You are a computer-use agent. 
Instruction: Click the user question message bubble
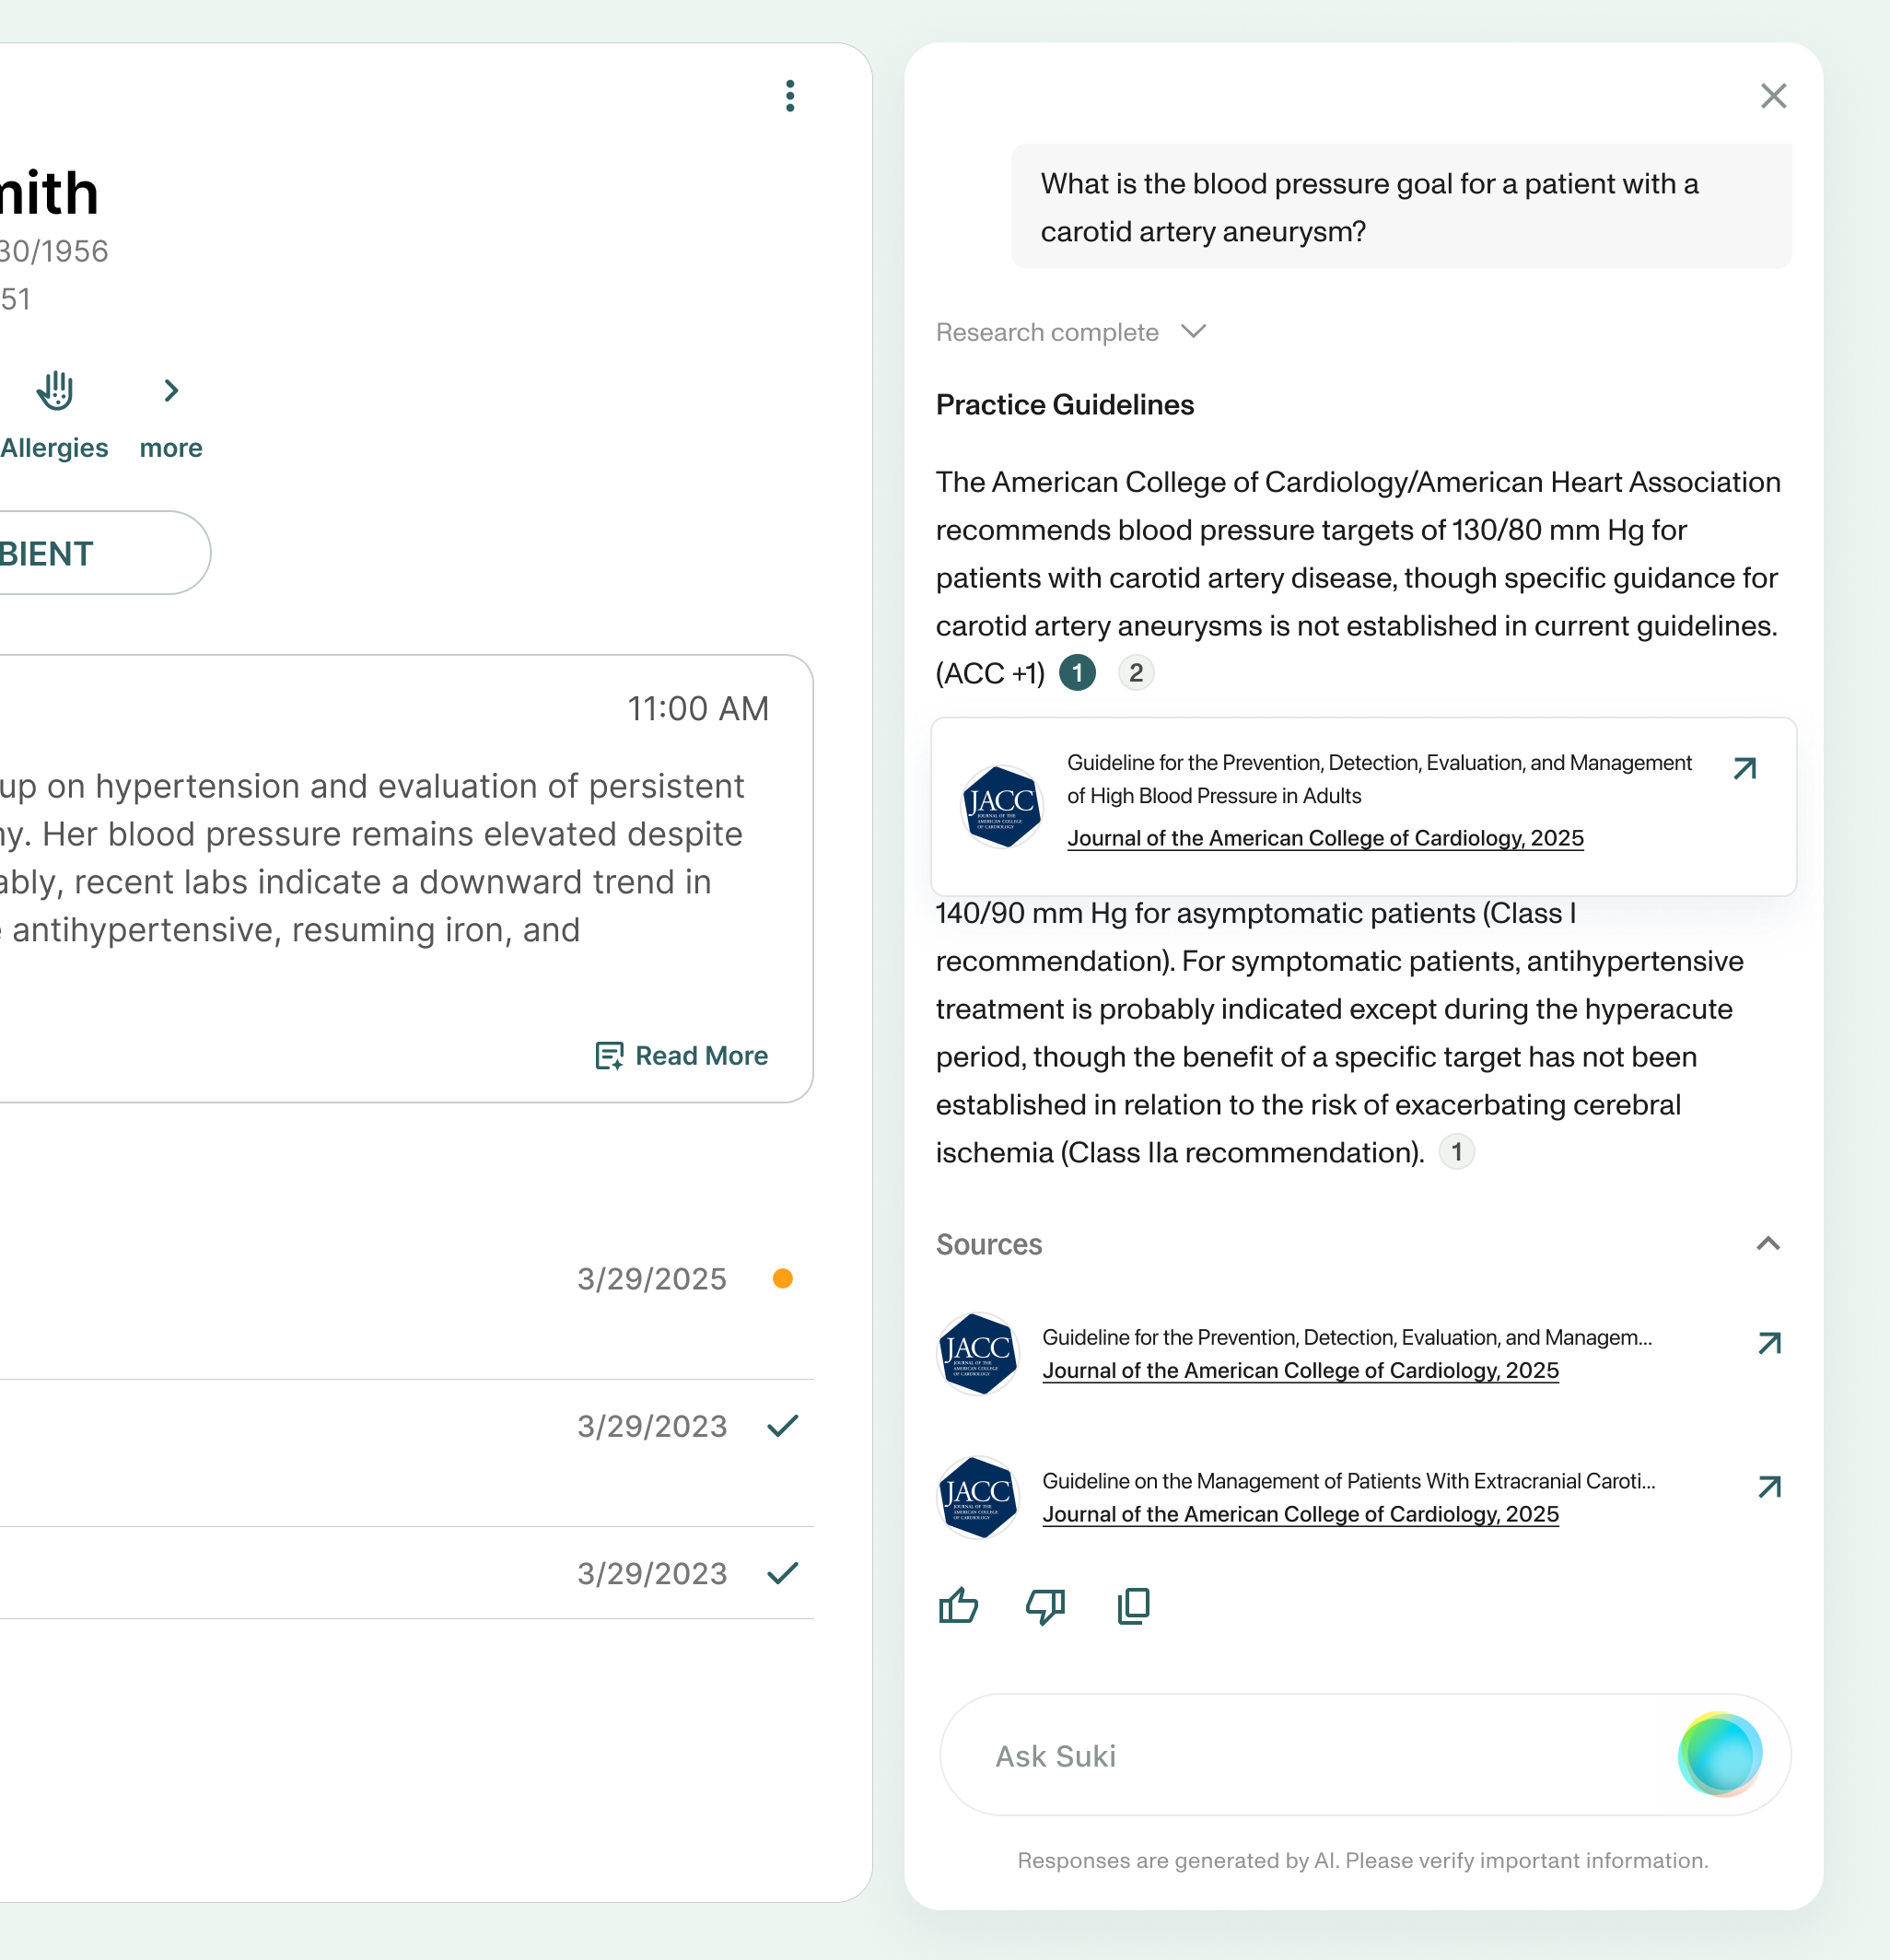1401,207
